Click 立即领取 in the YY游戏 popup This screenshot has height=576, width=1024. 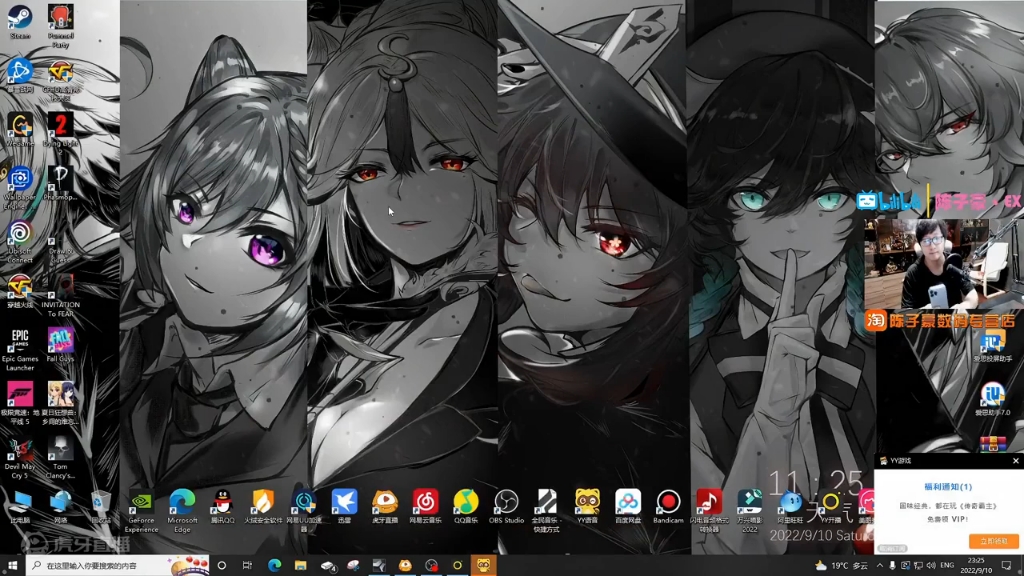point(993,541)
